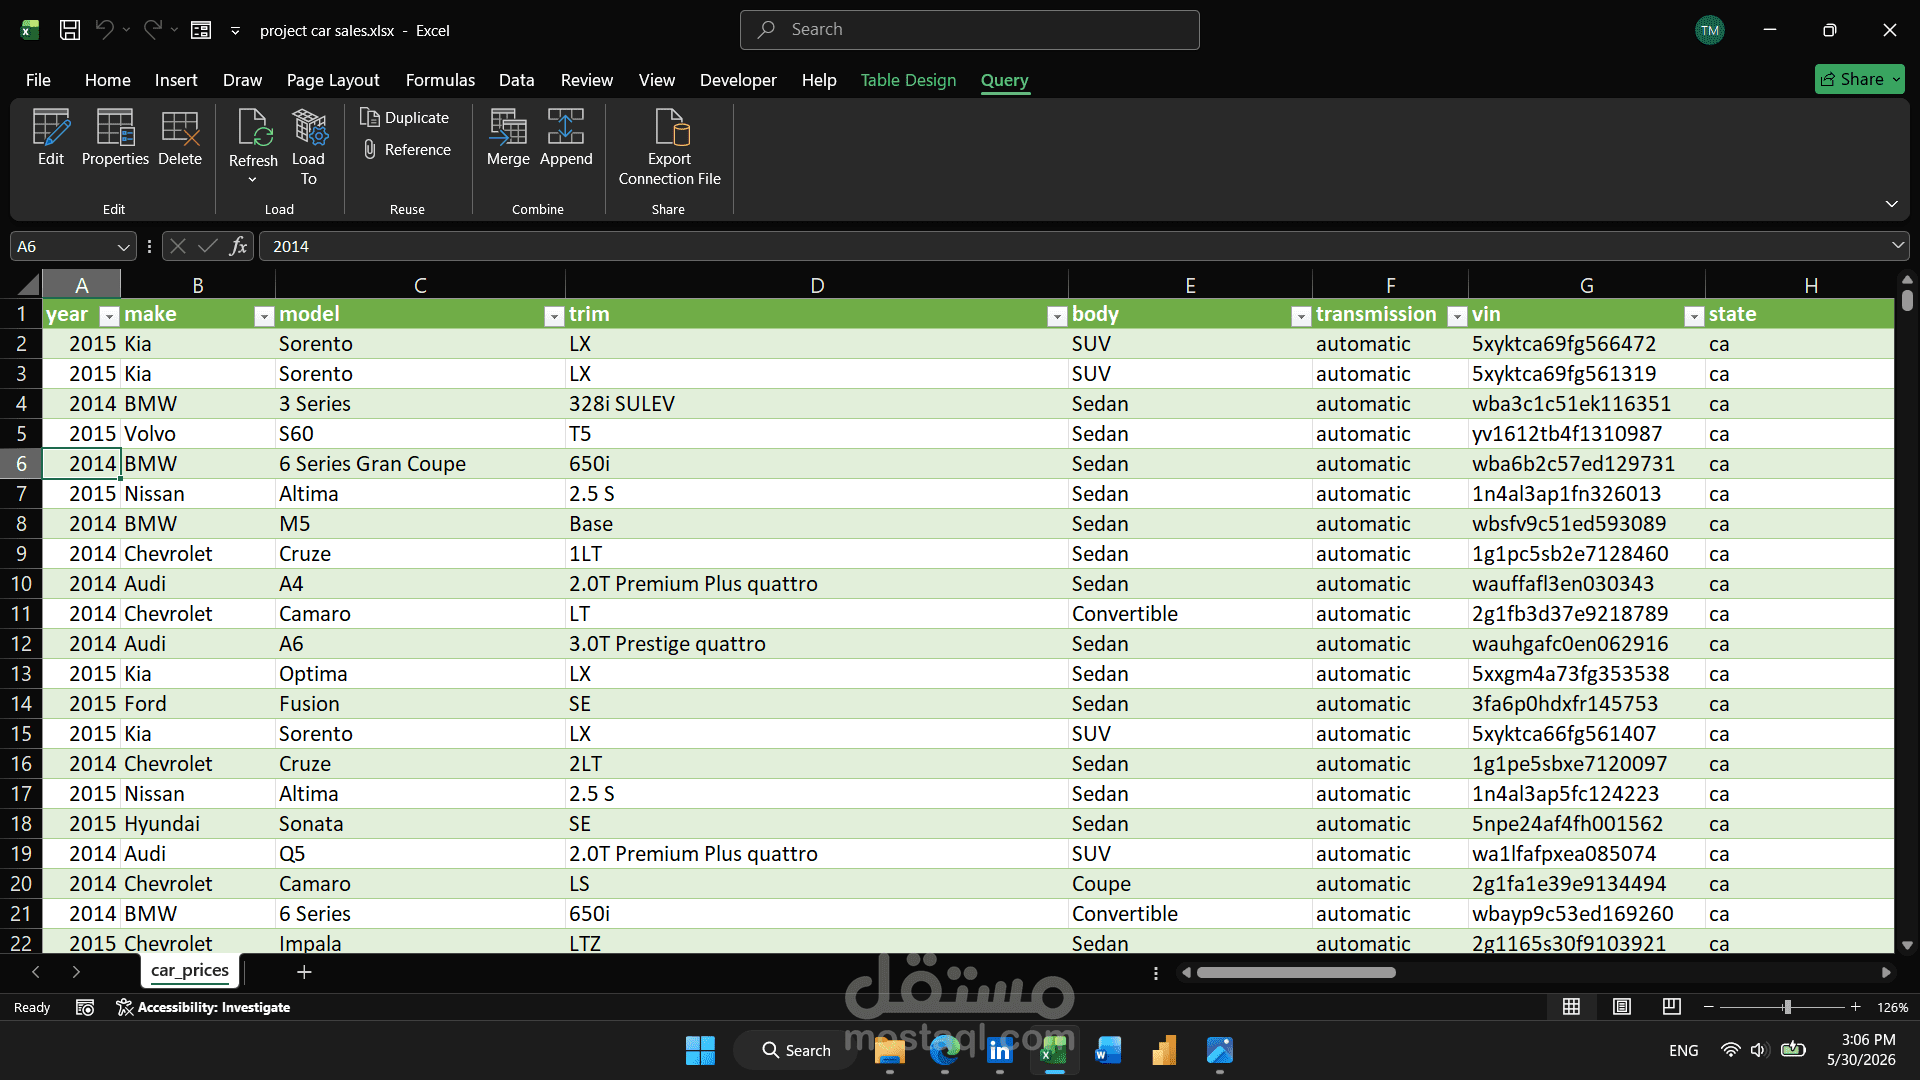Click the Insert Function fx icon
Image resolution: width=1920 pixels, height=1080 pixels.
tap(238, 246)
